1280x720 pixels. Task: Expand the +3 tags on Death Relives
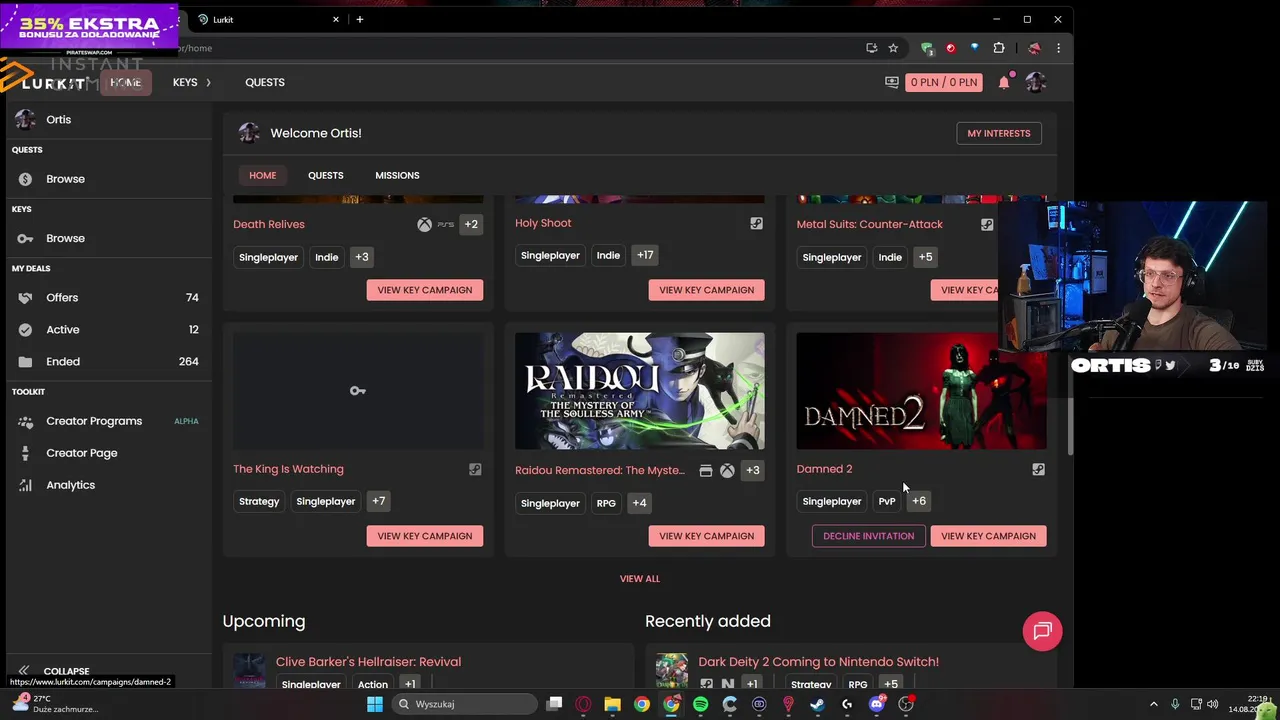(x=362, y=257)
